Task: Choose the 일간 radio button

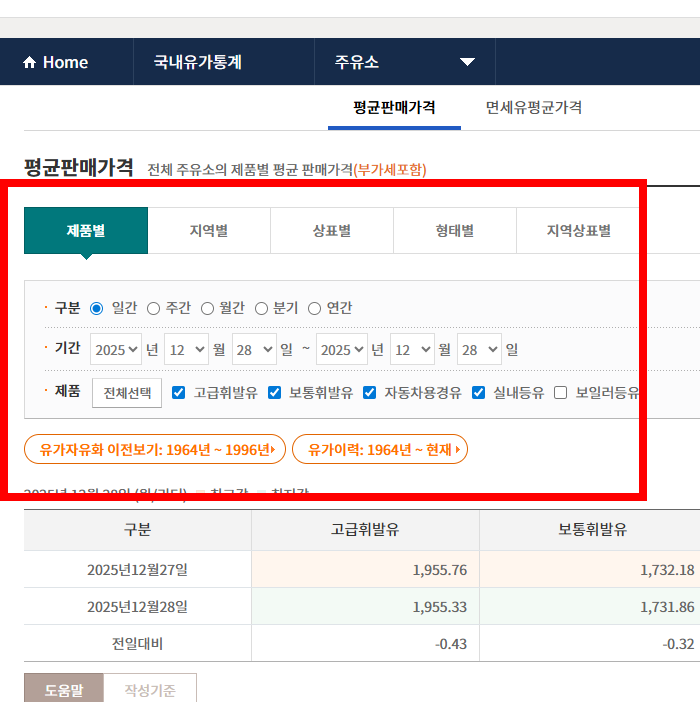Action: [x=96, y=308]
